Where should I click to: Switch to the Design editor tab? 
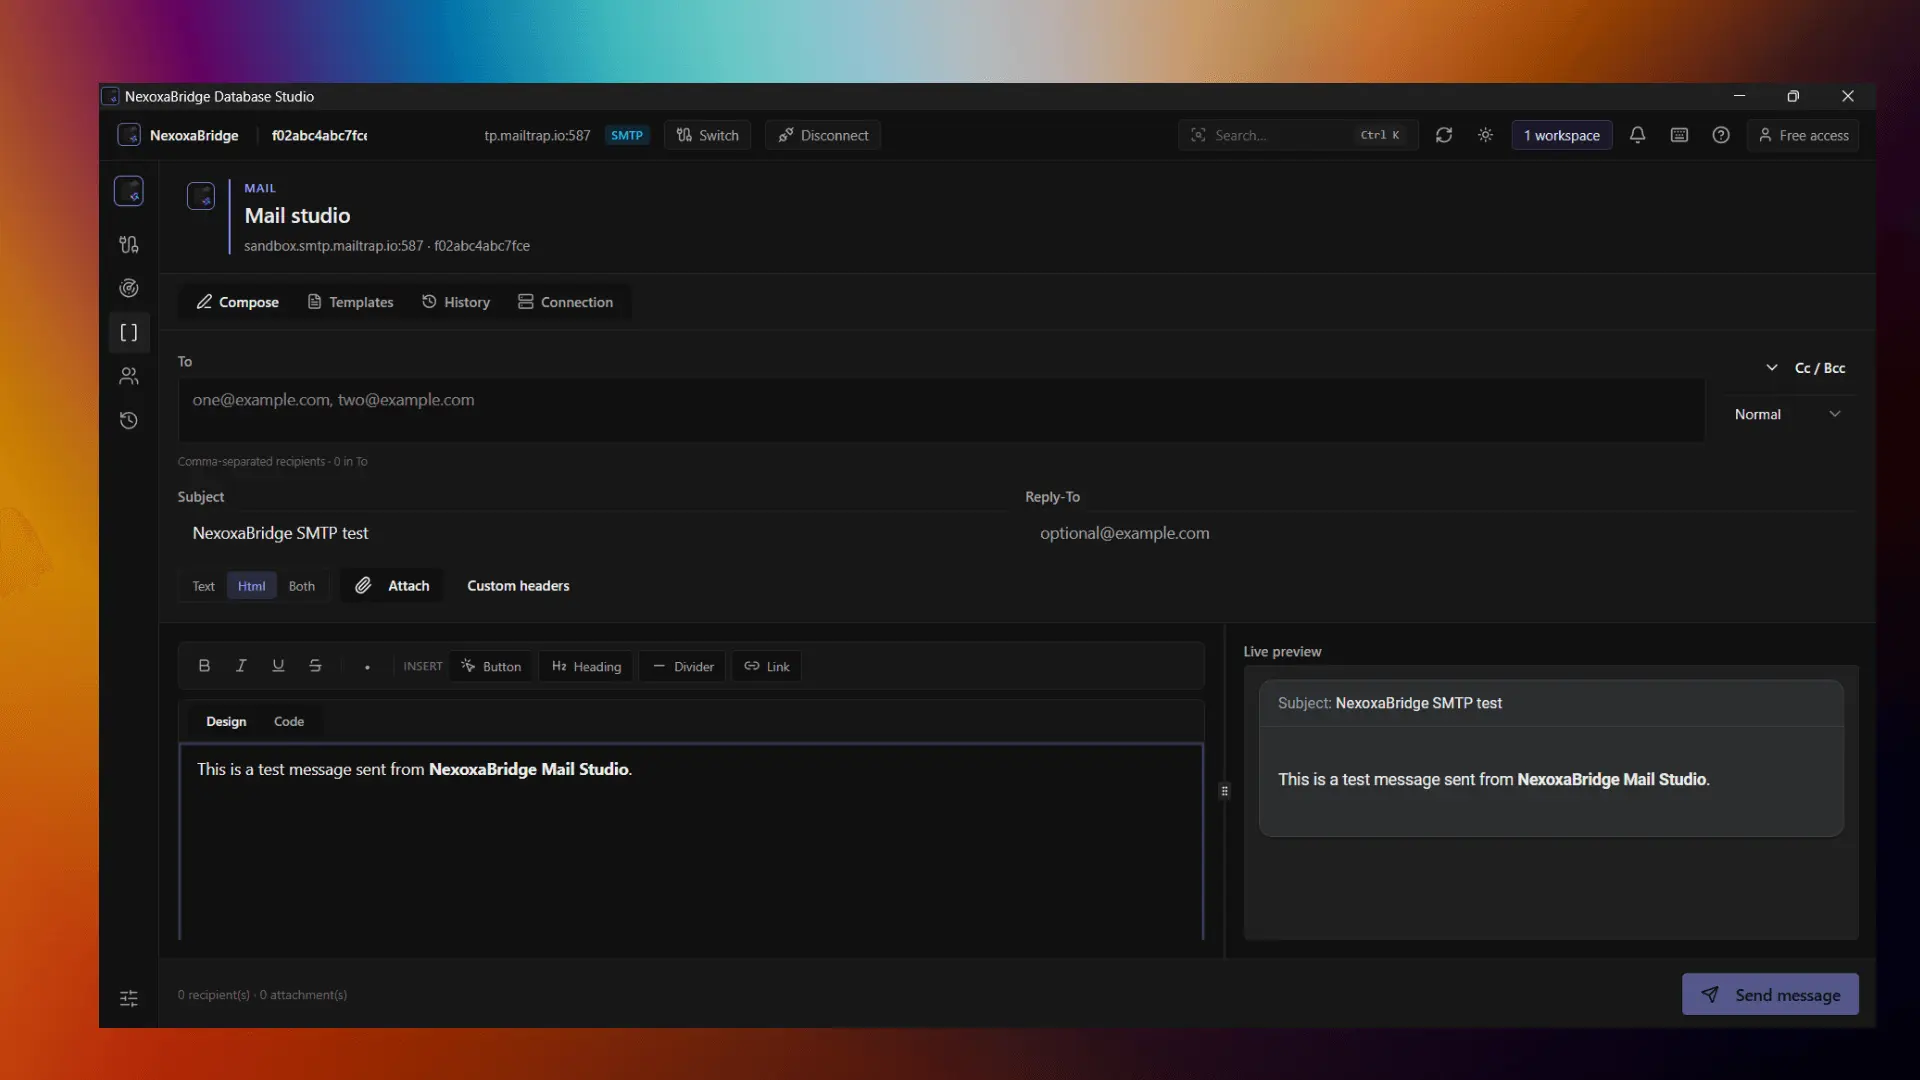coord(226,721)
